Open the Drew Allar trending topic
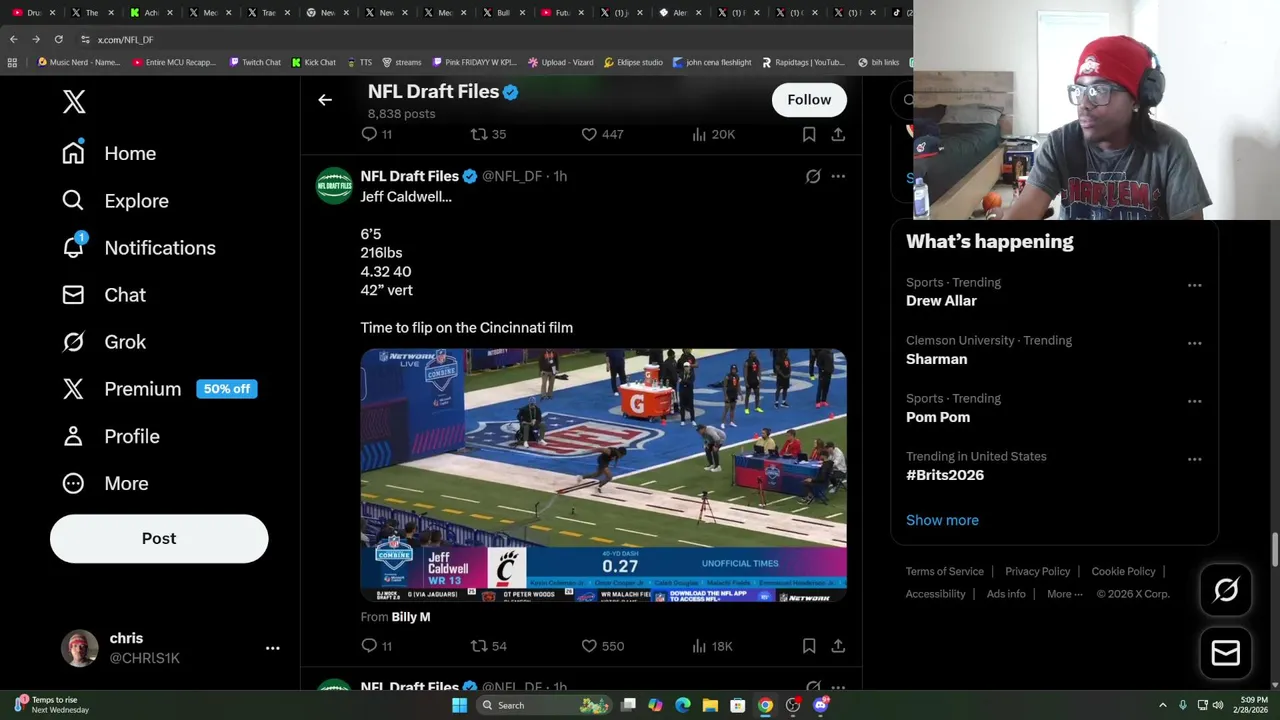 point(941,301)
